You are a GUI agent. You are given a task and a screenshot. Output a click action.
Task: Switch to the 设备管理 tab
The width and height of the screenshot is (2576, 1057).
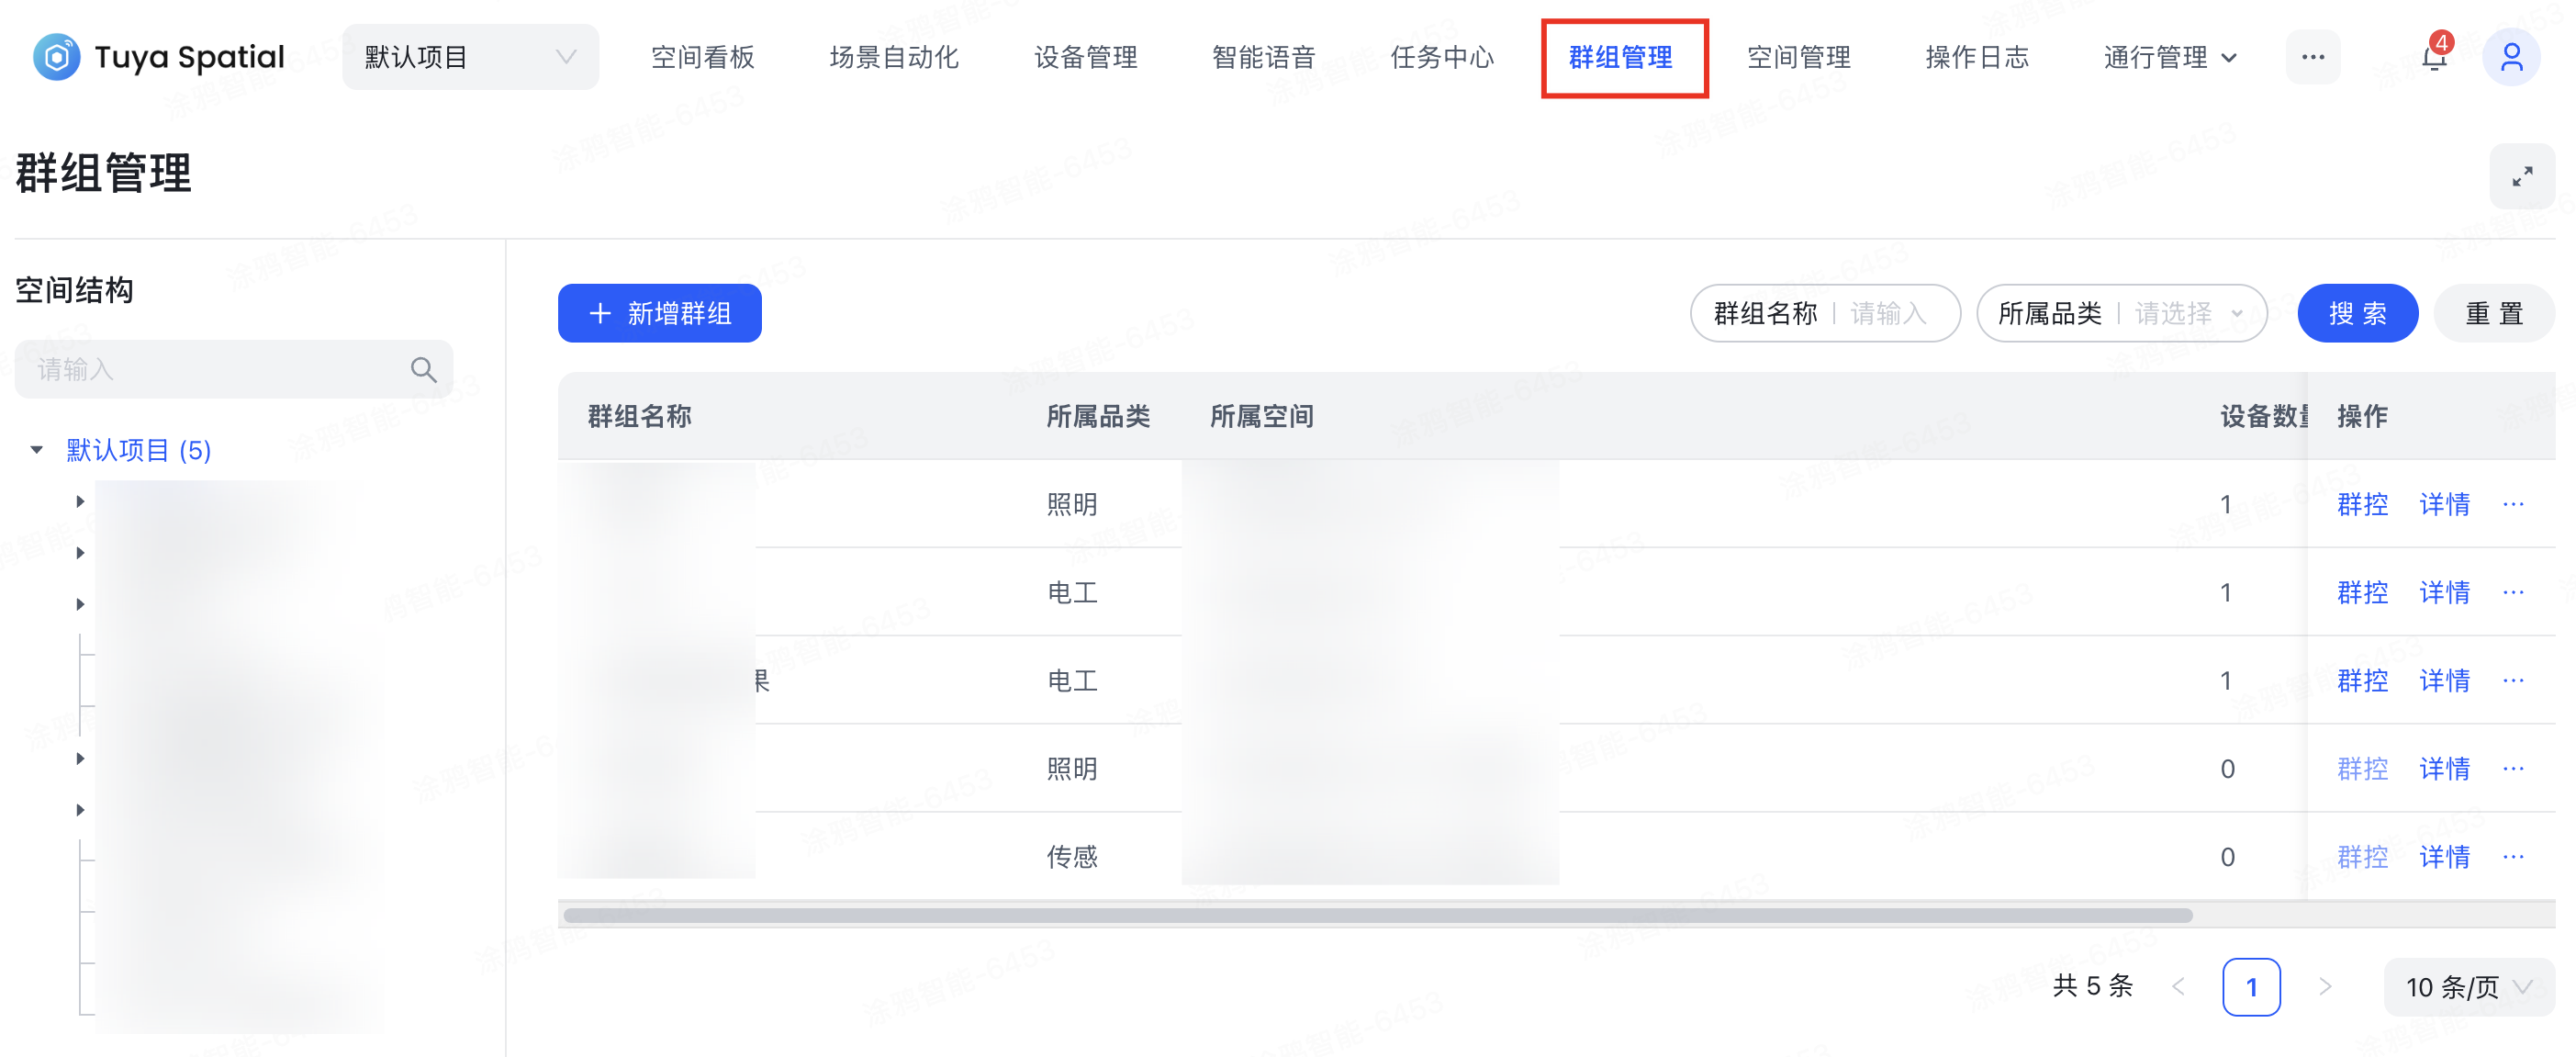click(x=1085, y=57)
